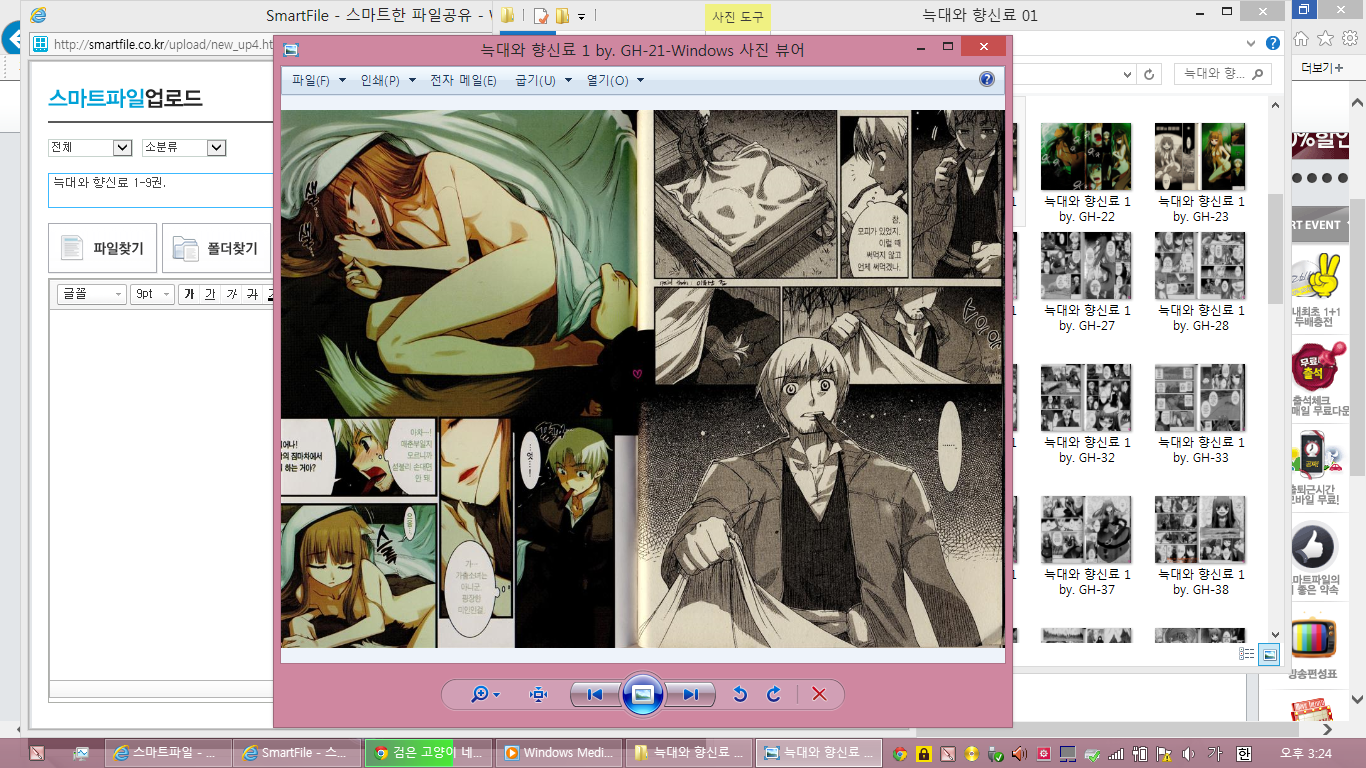Click the 더보기+ link
Viewport: 1366px width, 768px height.
pos(1320,67)
